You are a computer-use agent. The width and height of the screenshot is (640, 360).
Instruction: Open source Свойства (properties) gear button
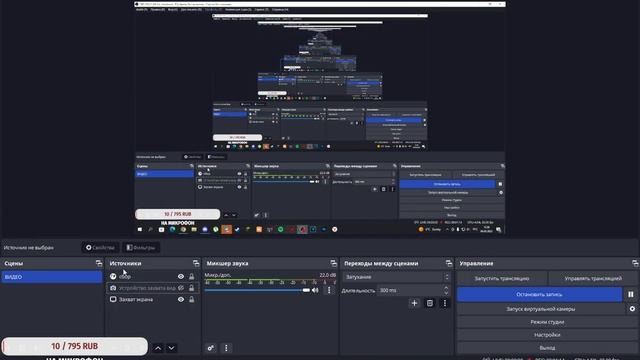100,247
